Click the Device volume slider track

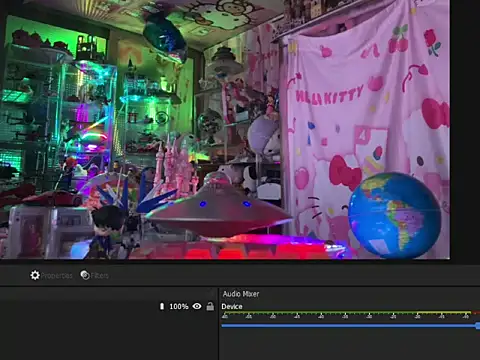[349, 326]
